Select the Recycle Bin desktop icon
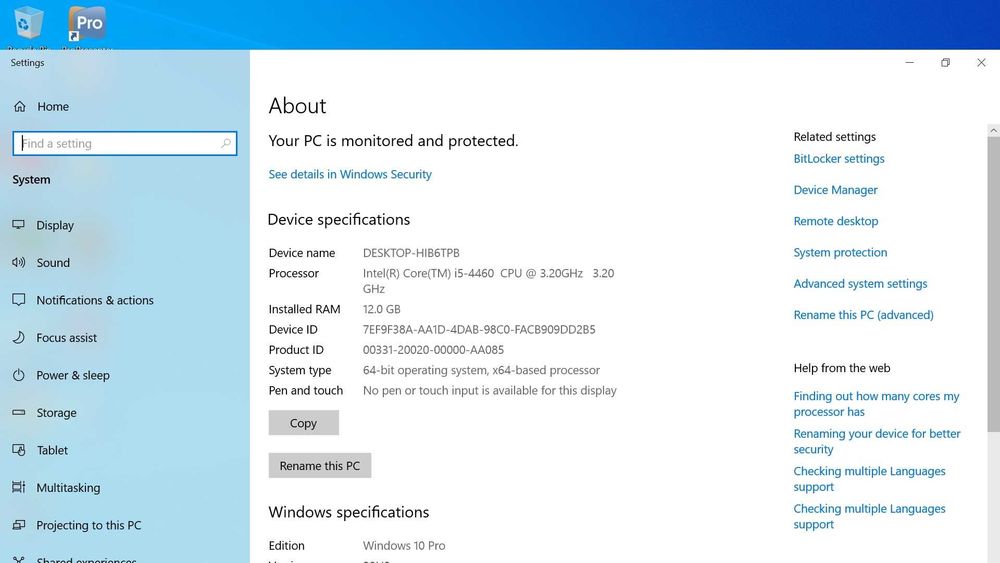The width and height of the screenshot is (1000, 563). (x=27, y=26)
